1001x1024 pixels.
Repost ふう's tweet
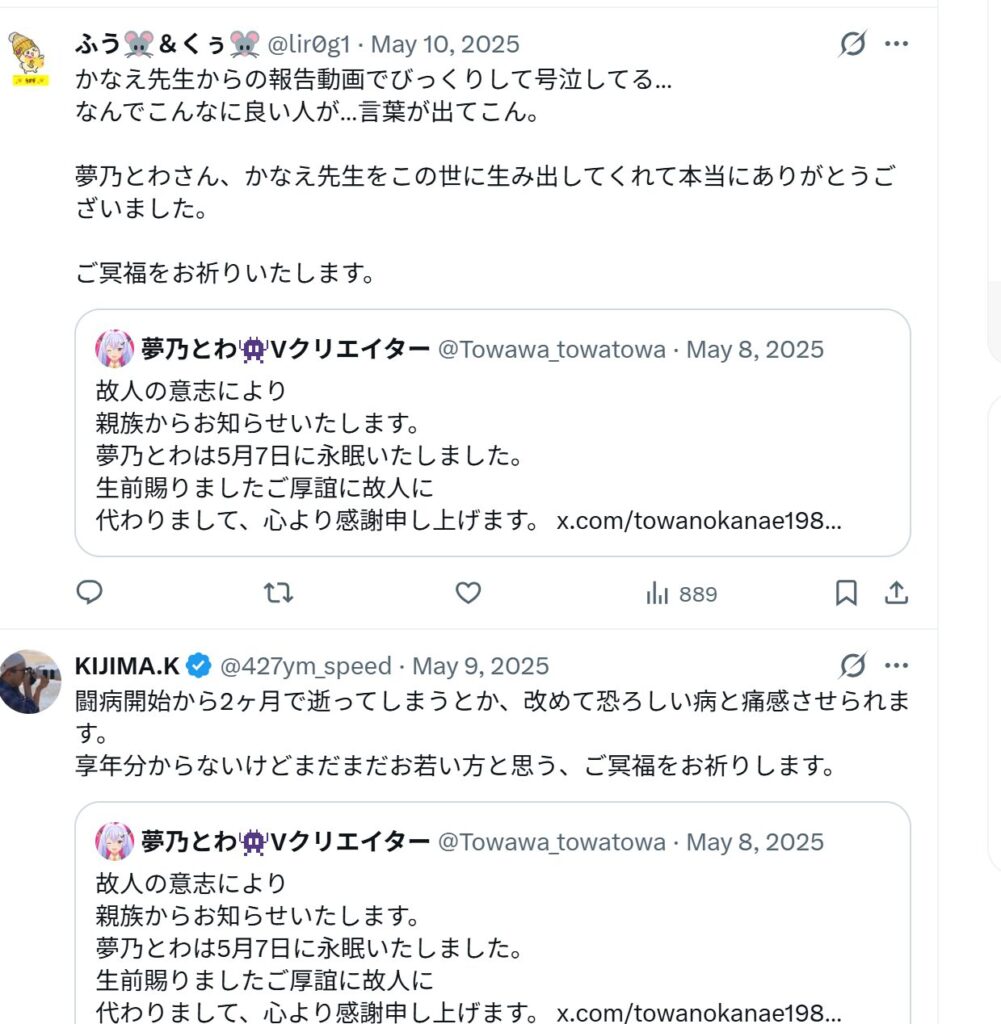coord(278,593)
